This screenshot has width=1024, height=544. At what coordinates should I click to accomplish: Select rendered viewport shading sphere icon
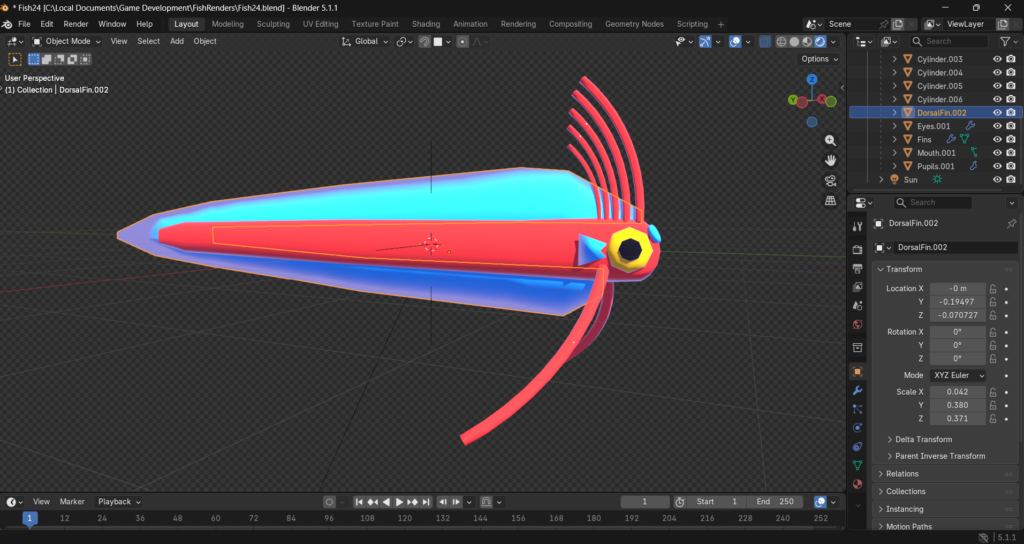click(820, 41)
